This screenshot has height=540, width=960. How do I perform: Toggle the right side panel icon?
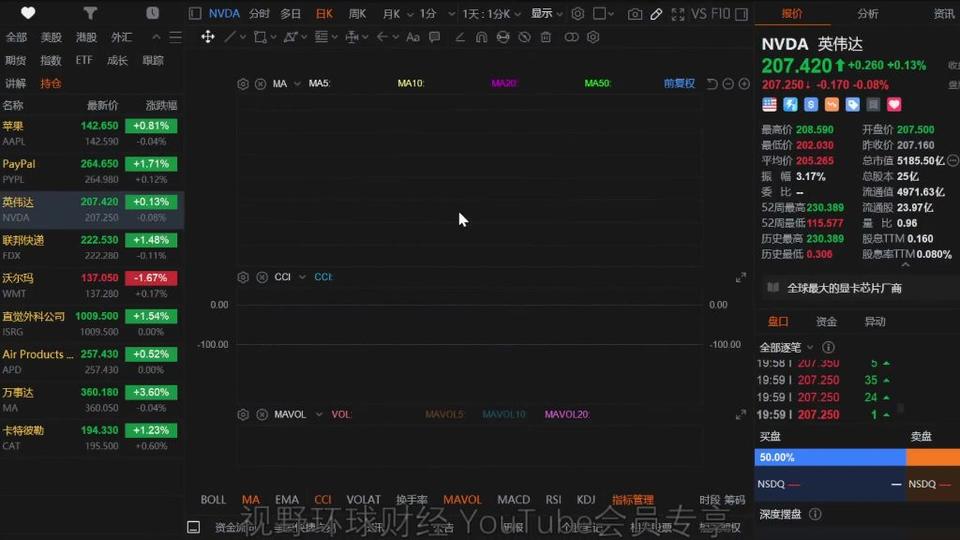tap(741, 13)
